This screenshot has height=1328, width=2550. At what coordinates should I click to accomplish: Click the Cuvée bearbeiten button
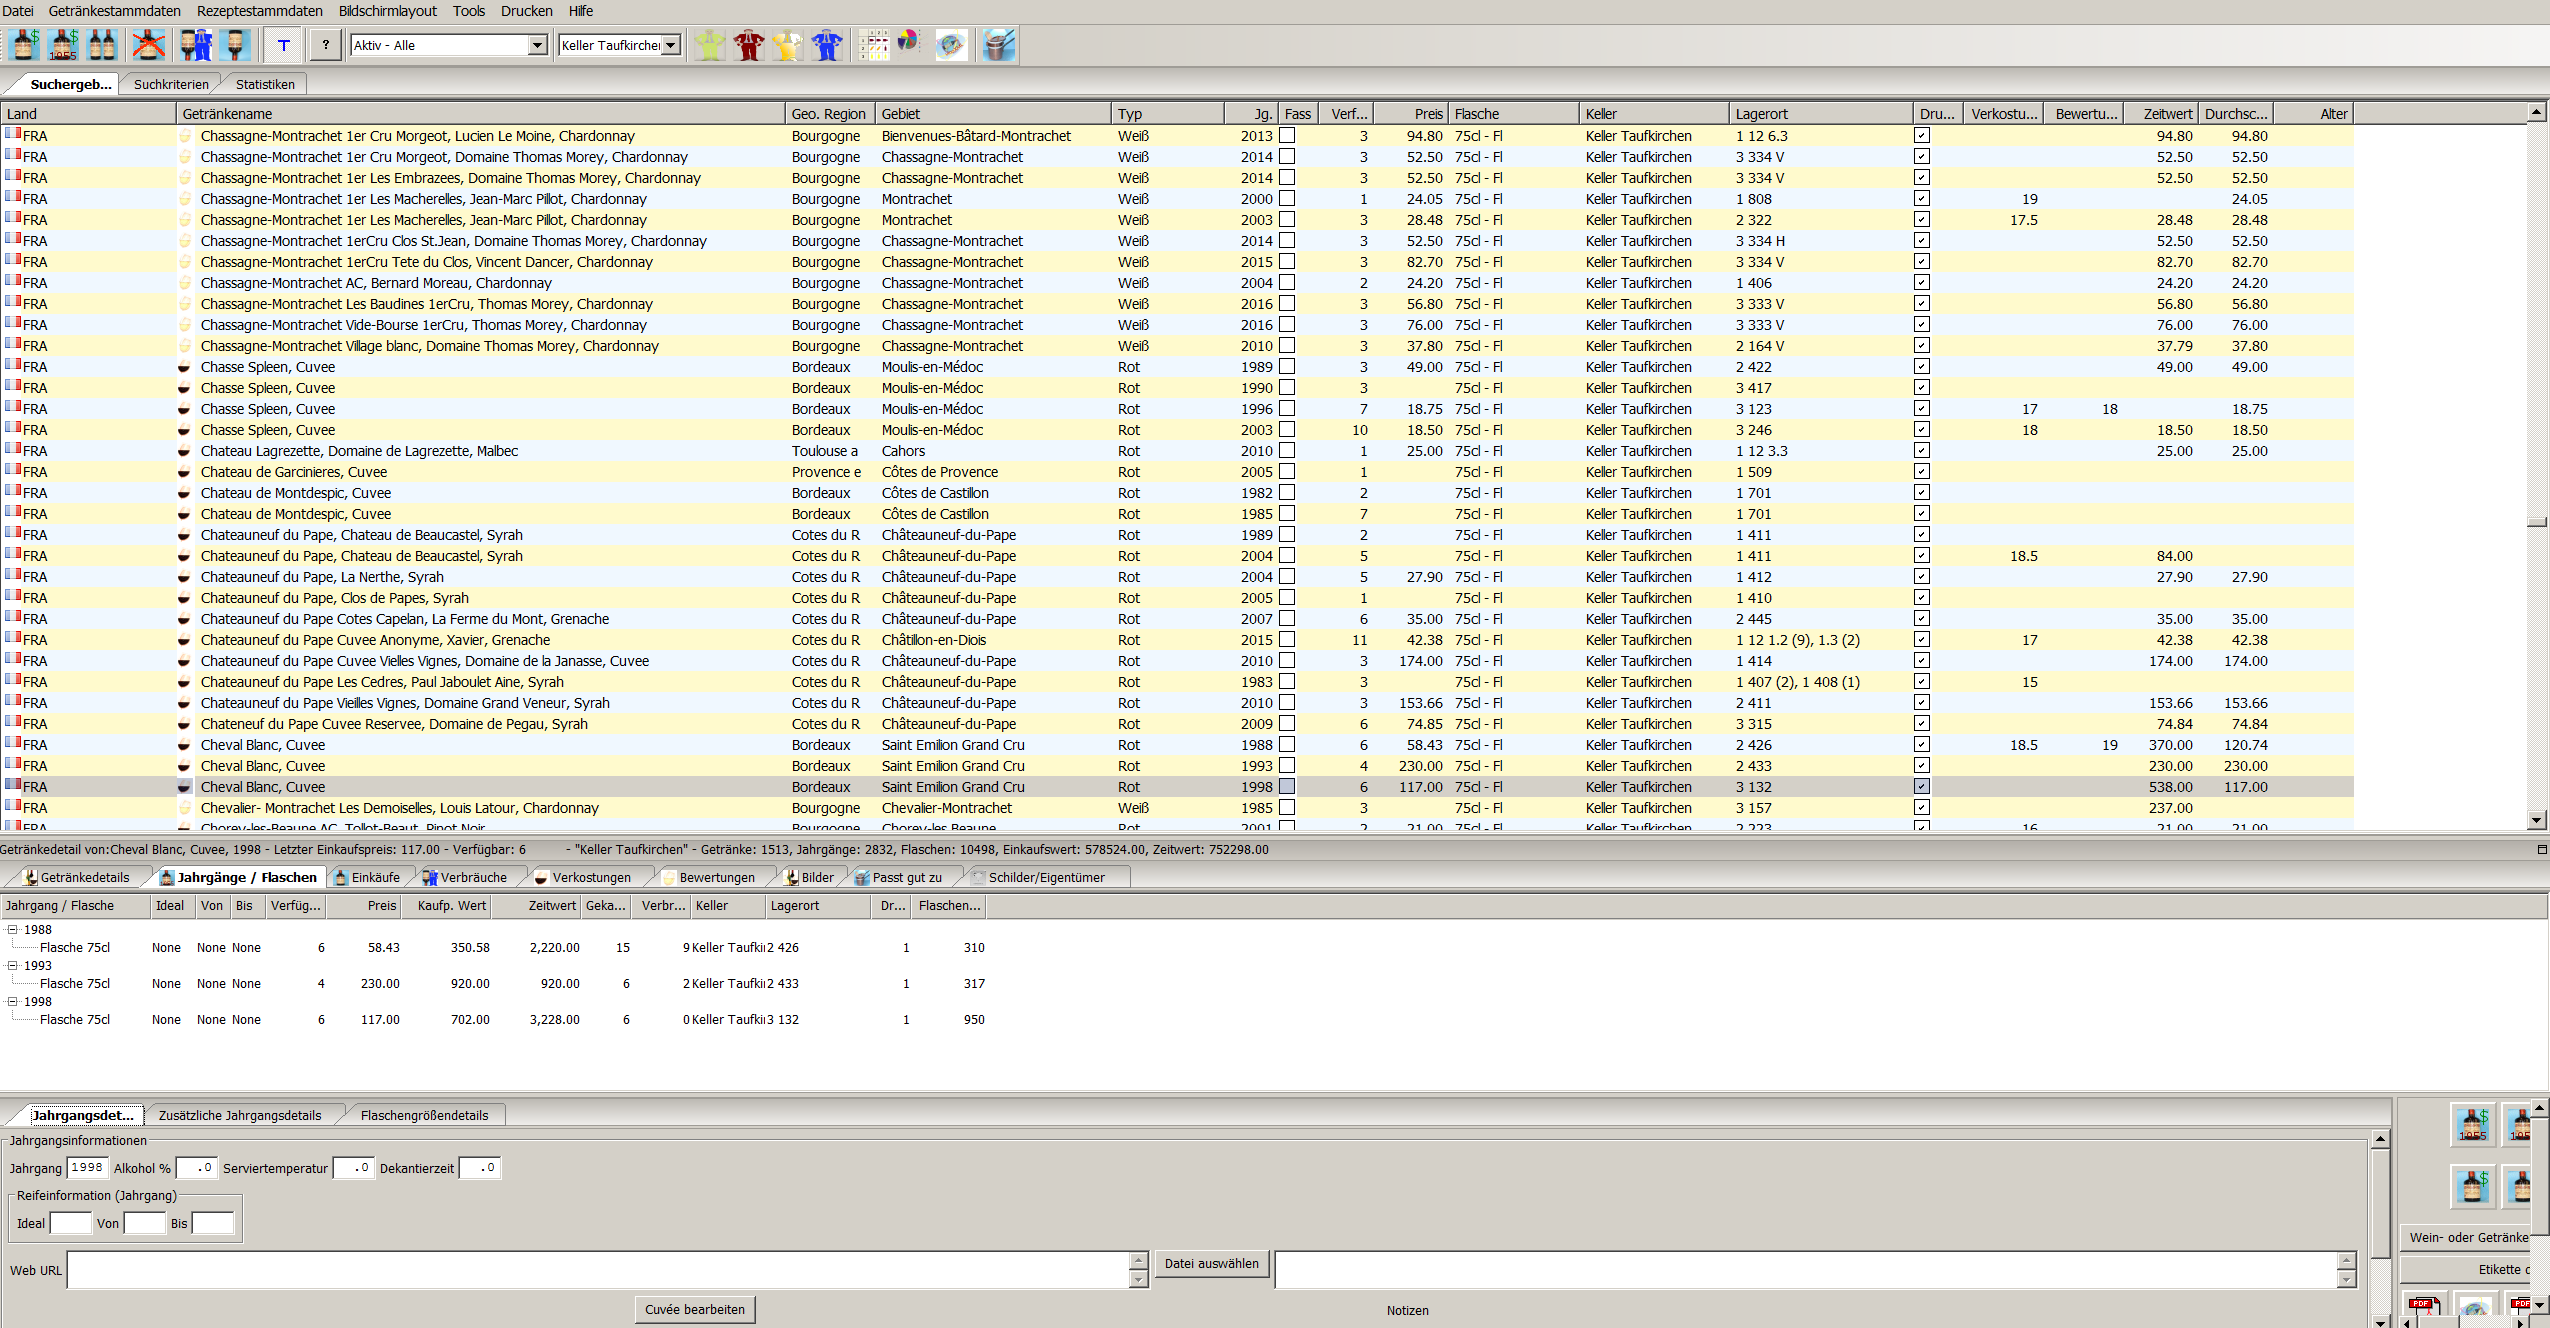point(694,1309)
